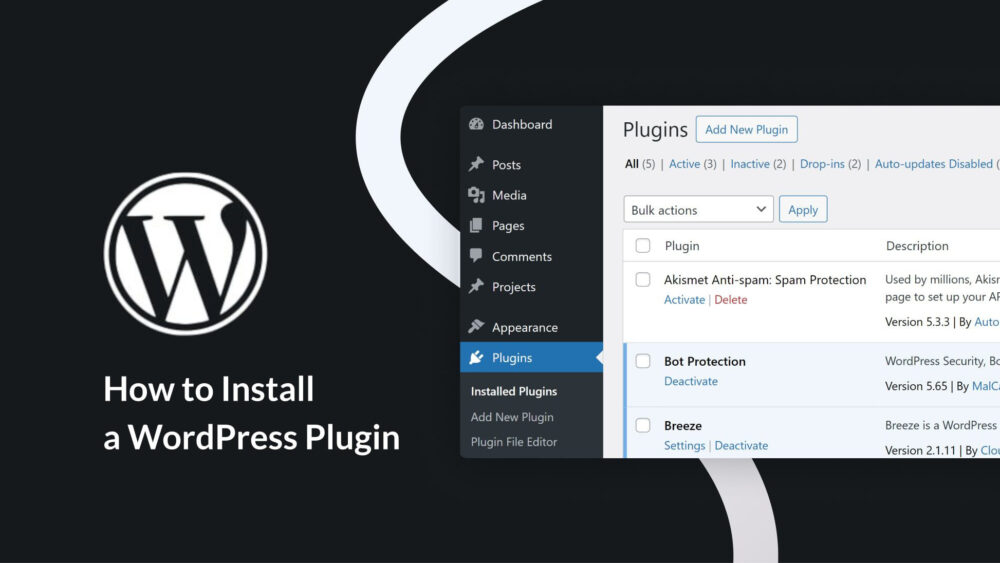This screenshot has width=1000, height=563.
Task: Deactivate the Breeze plugin
Action: coord(741,446)
